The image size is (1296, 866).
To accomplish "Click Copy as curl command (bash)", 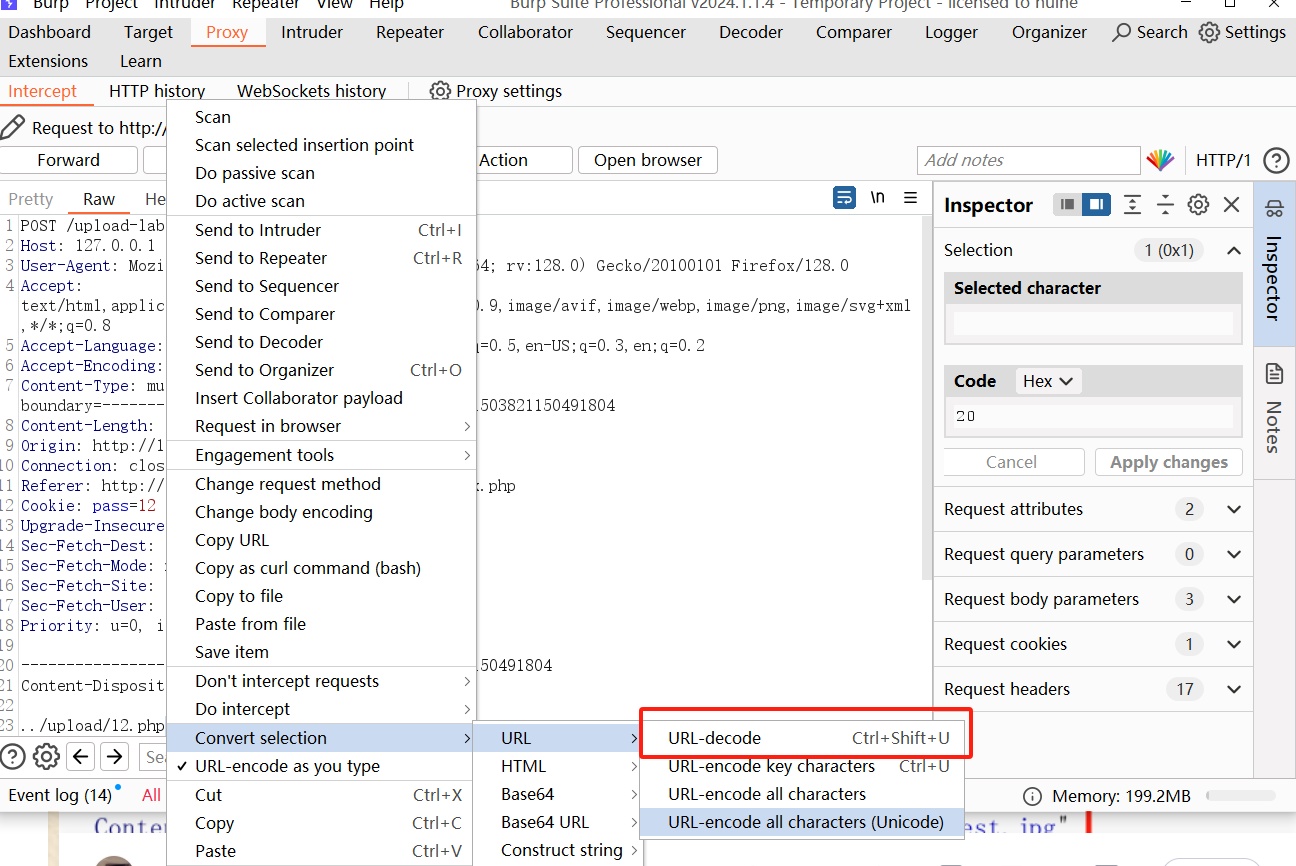I will 321,568.
